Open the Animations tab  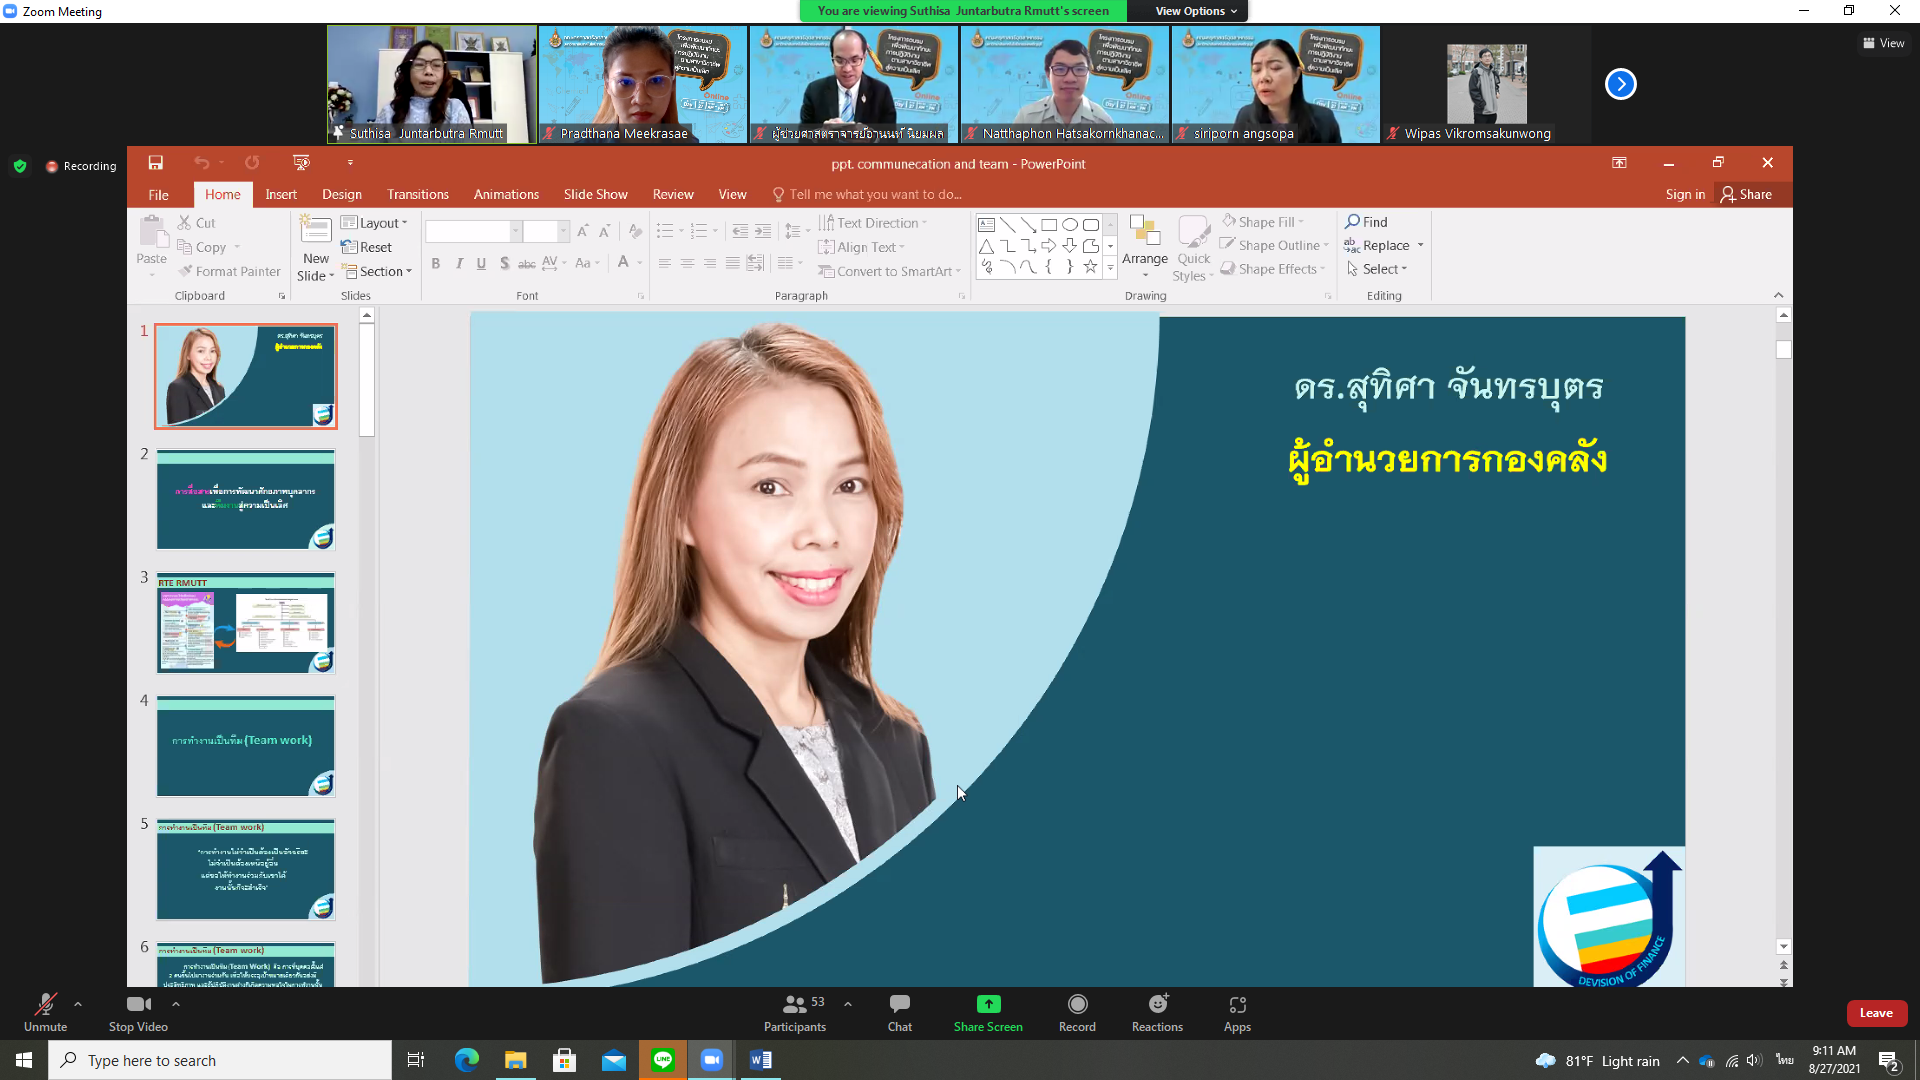tap(506, 194)
